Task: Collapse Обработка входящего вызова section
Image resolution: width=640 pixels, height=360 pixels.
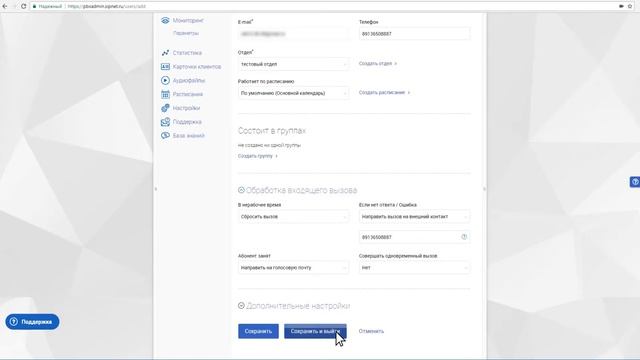Action: point(241,190)
